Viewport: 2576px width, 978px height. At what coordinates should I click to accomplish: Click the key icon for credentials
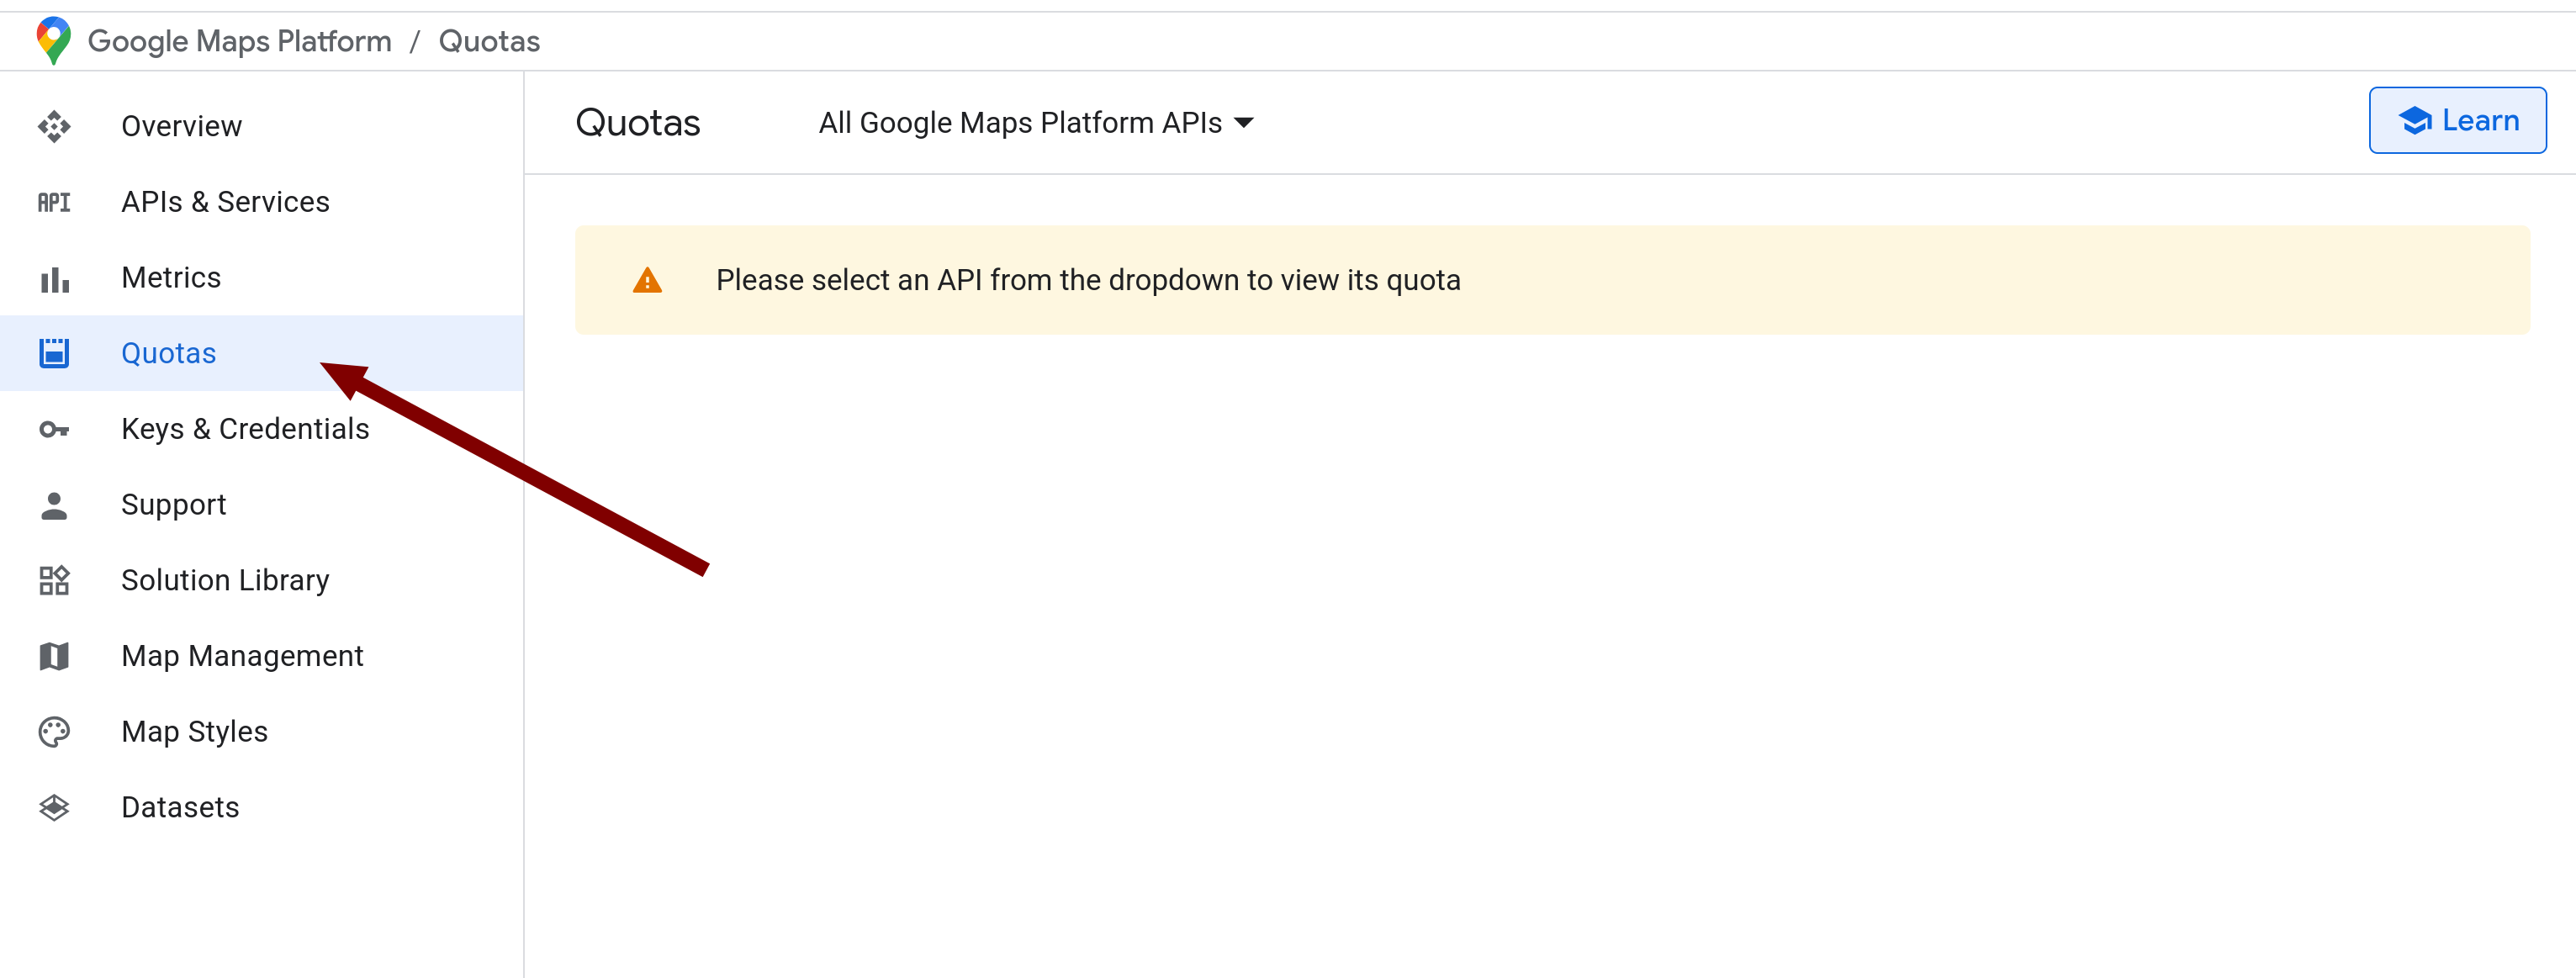[x=54, y=429]
